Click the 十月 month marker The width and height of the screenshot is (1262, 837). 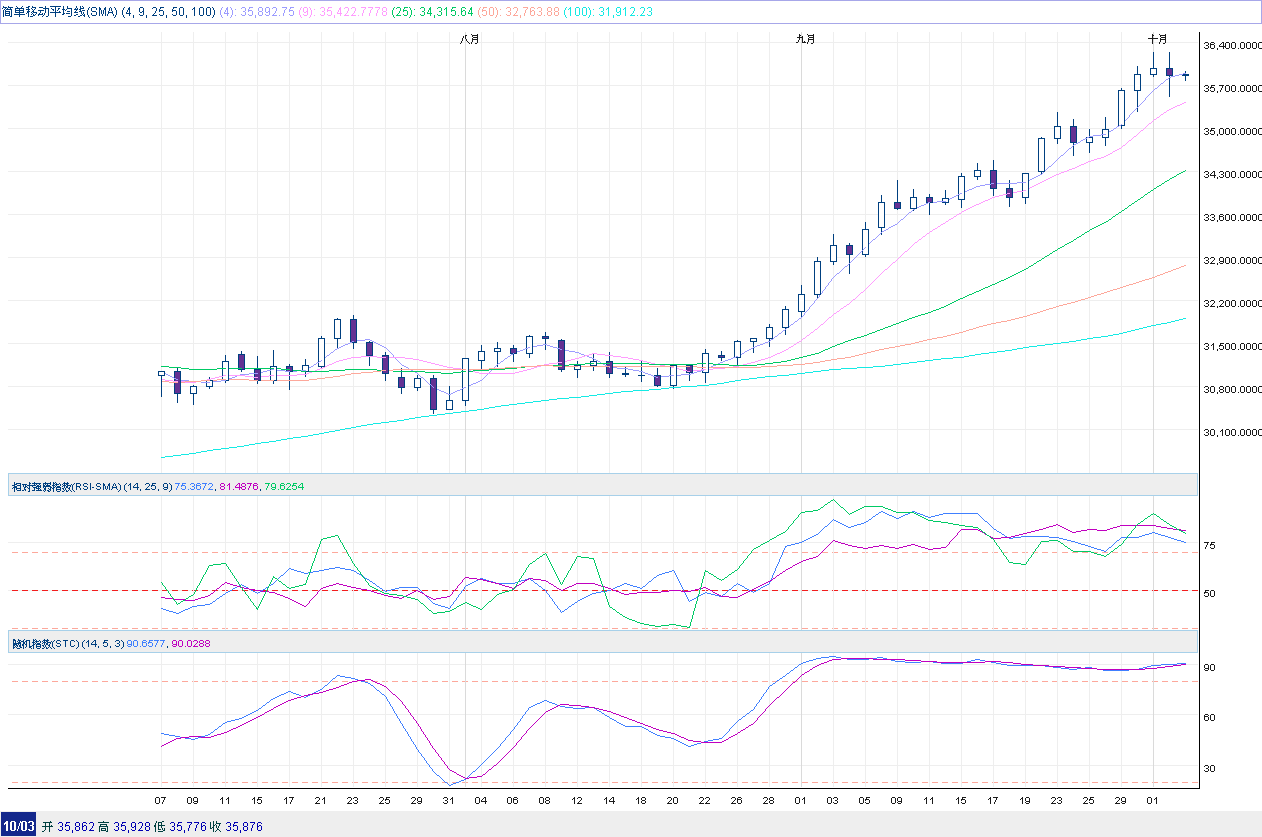pos(1157,39)
